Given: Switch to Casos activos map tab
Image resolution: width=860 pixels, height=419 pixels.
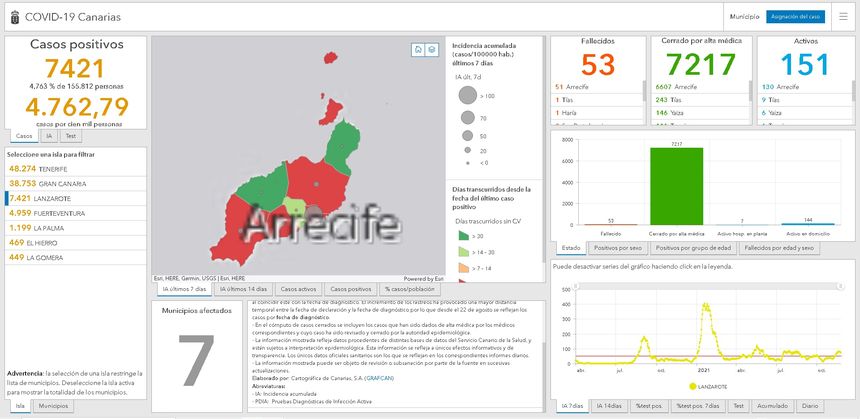Looking at the screenshot, I should point(301,289).
